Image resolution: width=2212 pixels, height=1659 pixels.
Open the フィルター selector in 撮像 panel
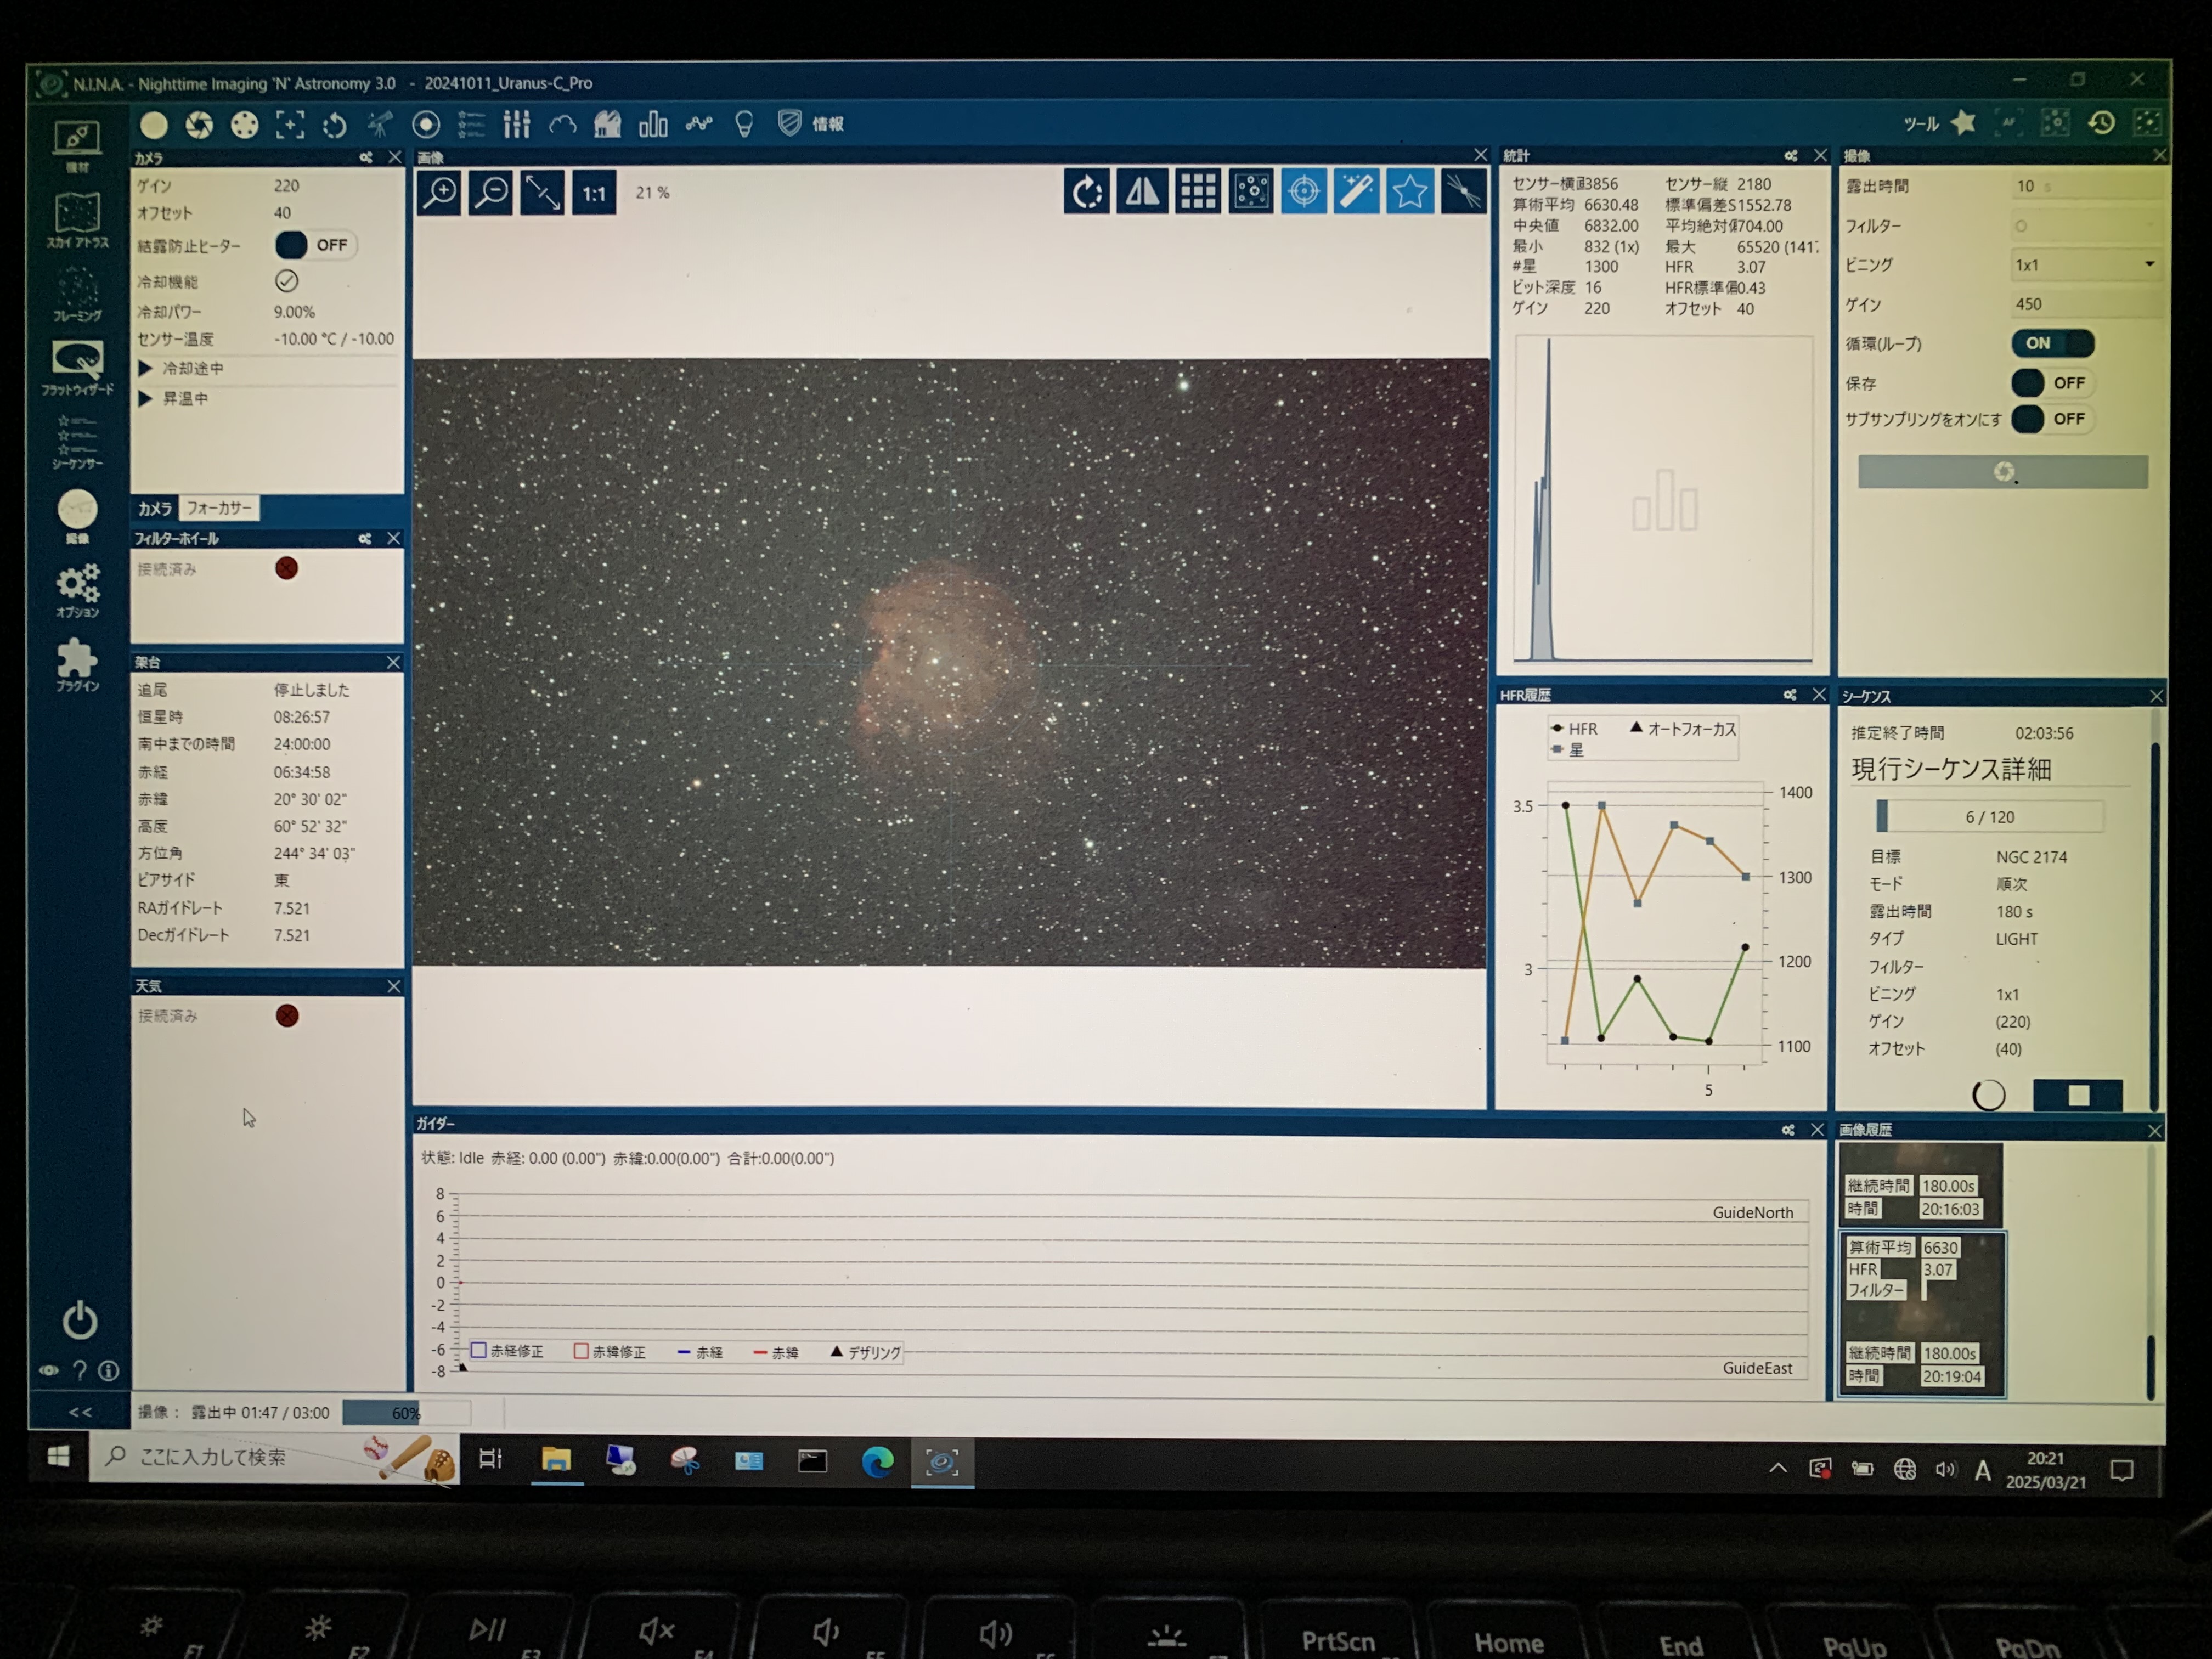(2086, 226)
